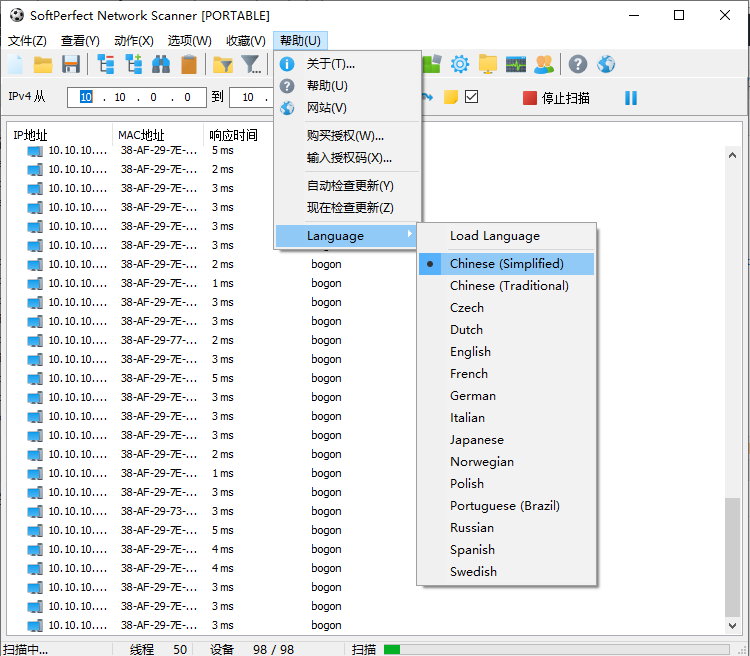This screenshot has width=750, height=656.
Task: Save results with the floppy disk icon
Action: coord(71,64)
